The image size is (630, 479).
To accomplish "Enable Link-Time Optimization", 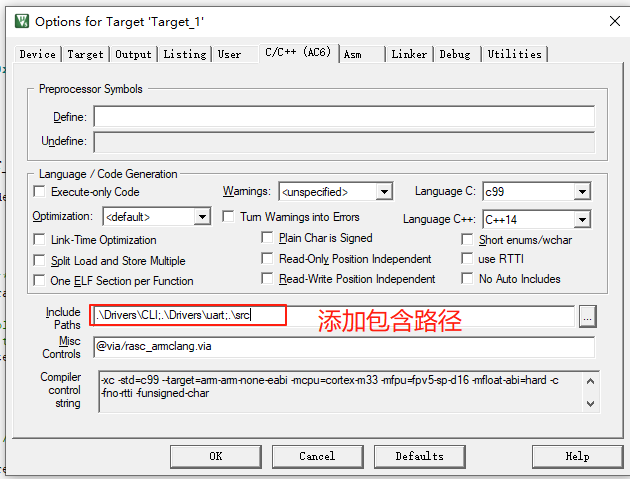I will pyautogui.click(x=39, y=240).
